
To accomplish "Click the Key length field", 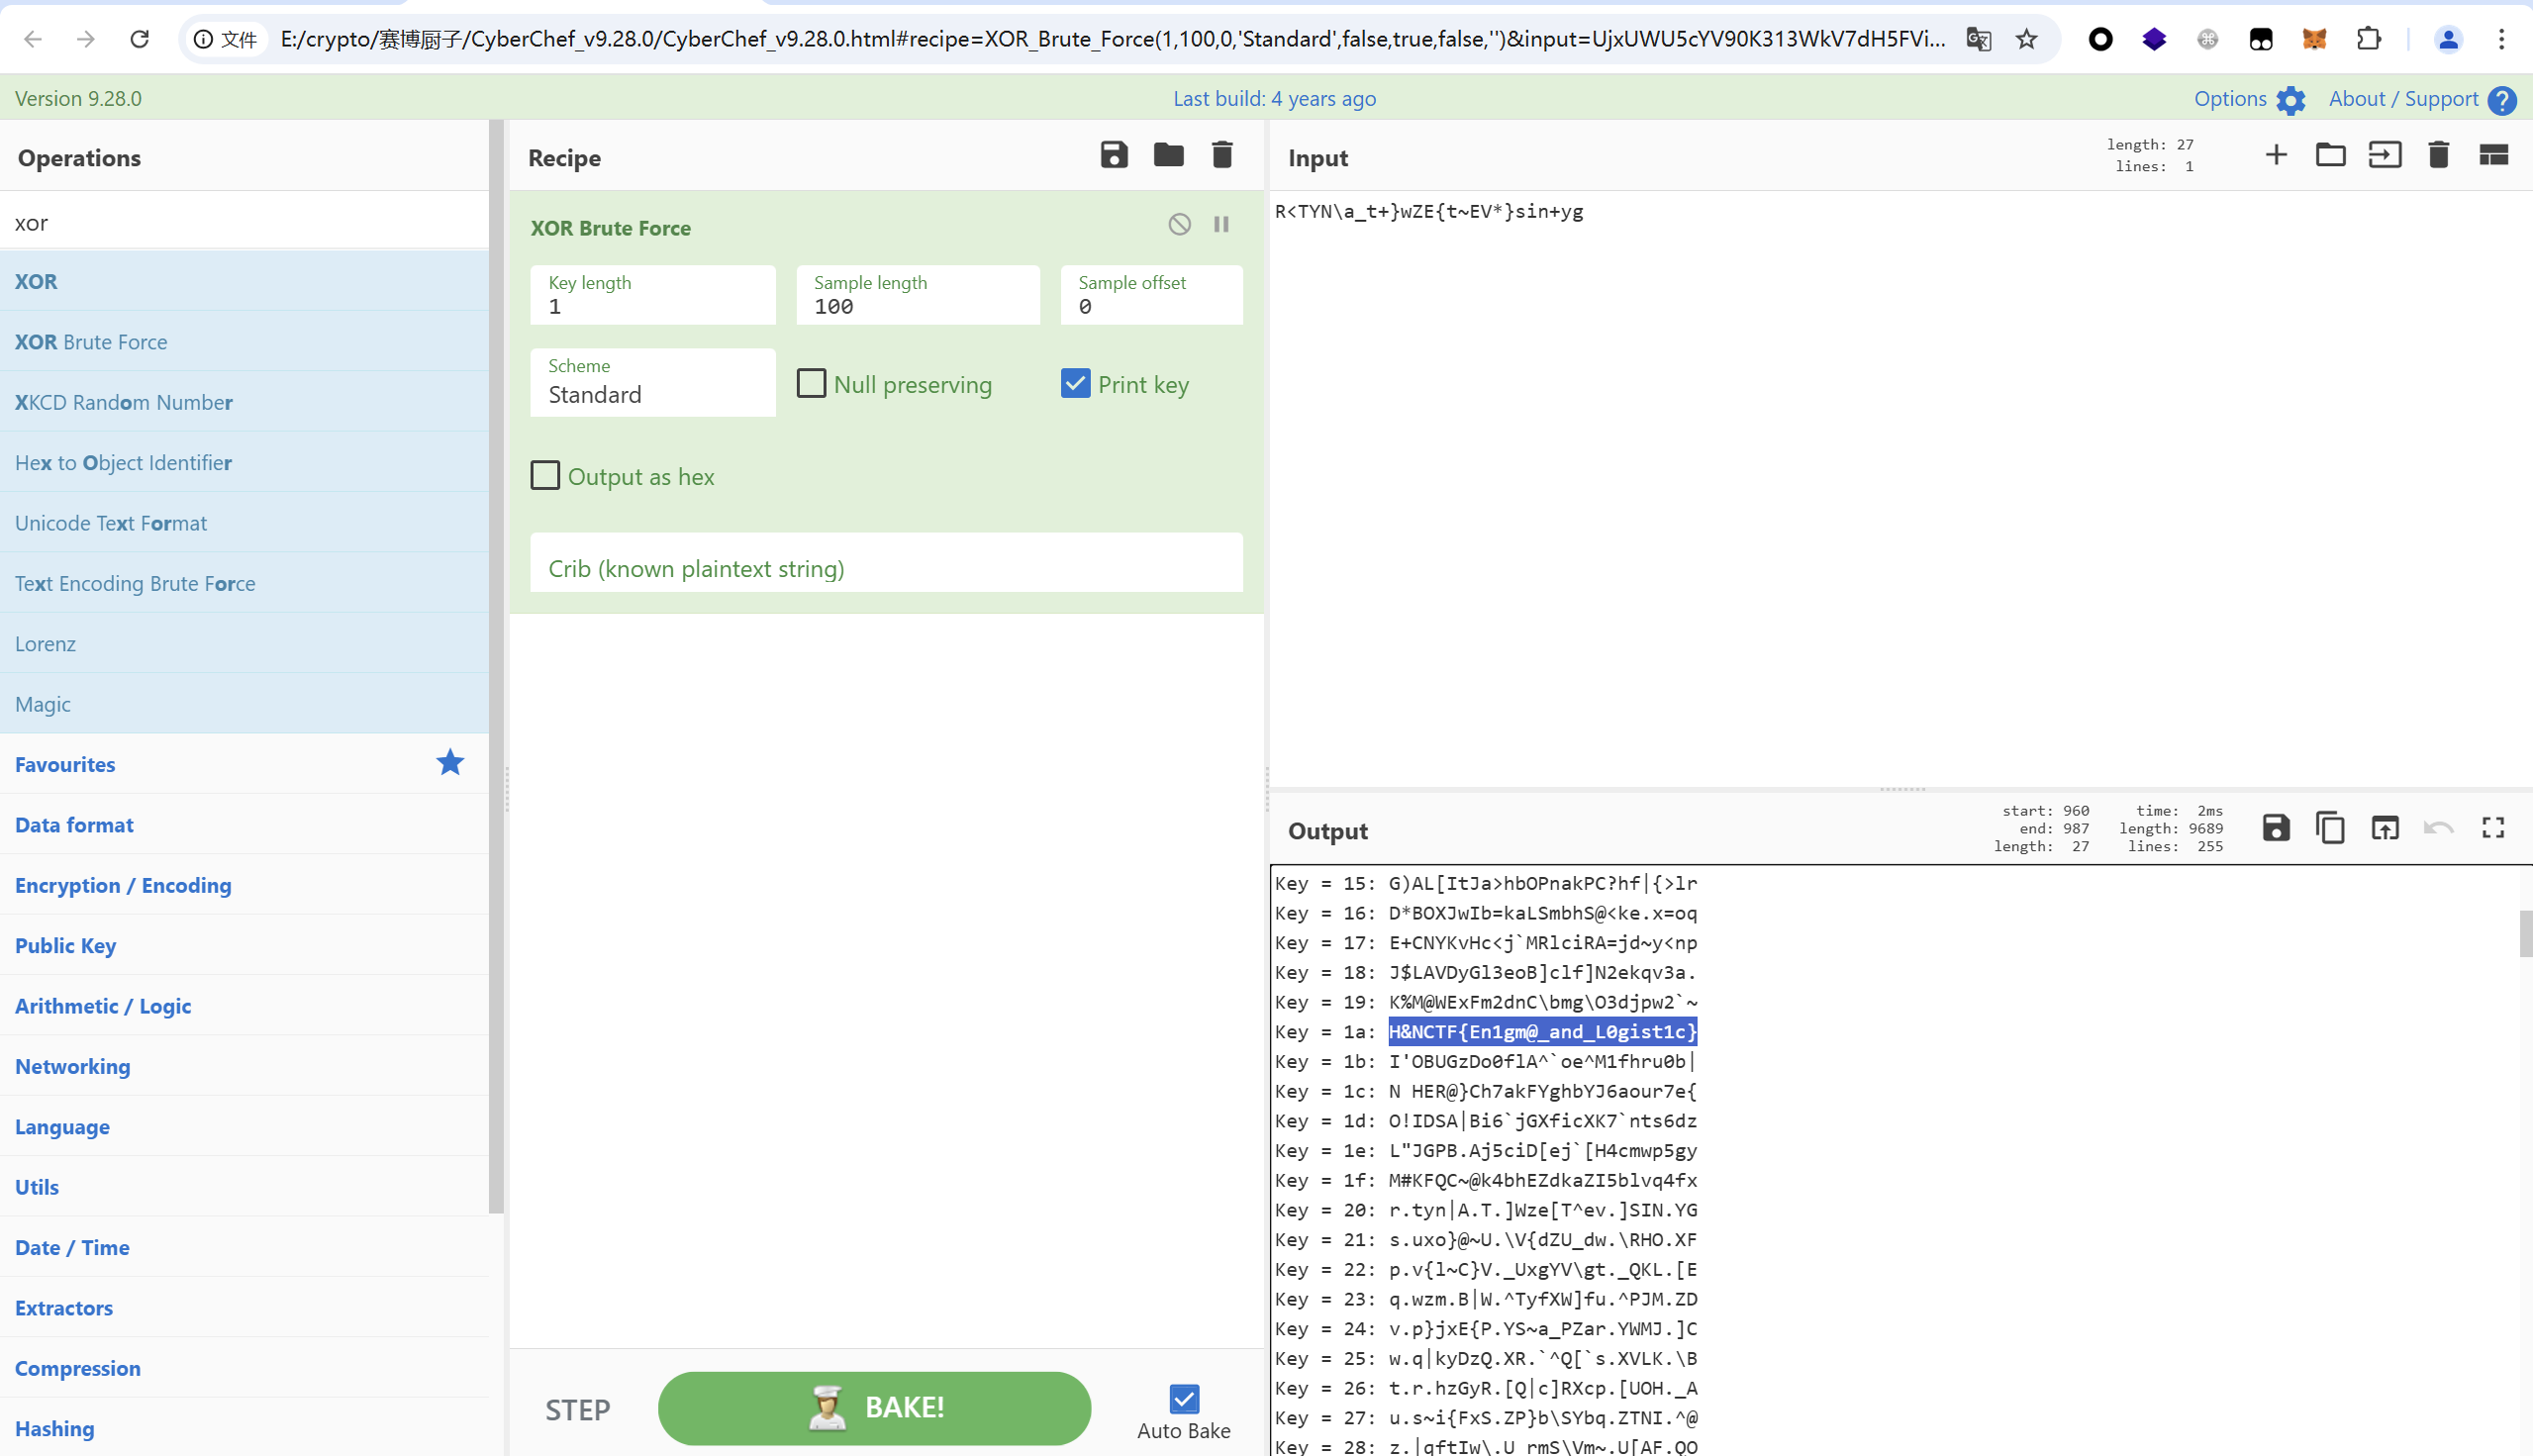I will coord(653,295).
